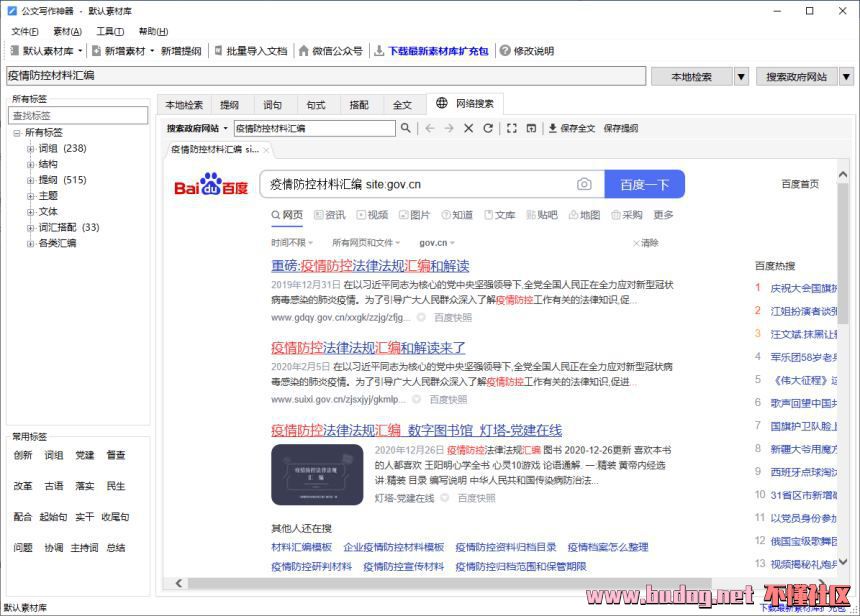Click Baidu camera image search icon
Image resolution: width=860 pixels, height=616 pixels.
click(584, 184)
